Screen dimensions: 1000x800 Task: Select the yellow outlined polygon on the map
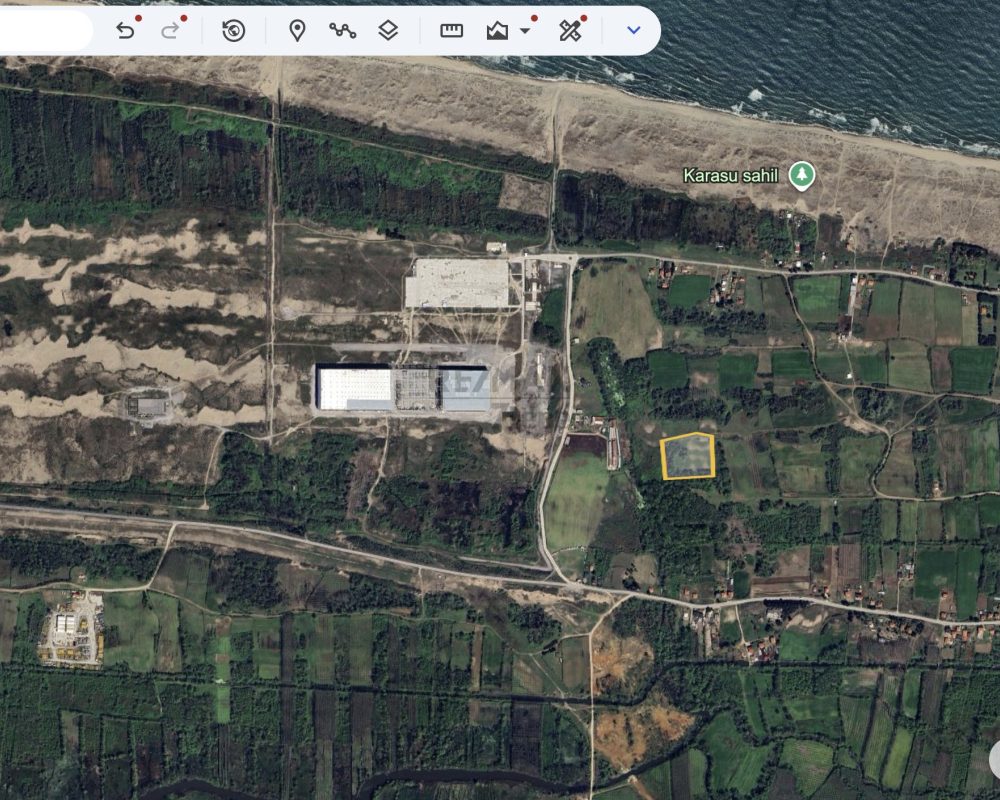click(x=688, y=456)
